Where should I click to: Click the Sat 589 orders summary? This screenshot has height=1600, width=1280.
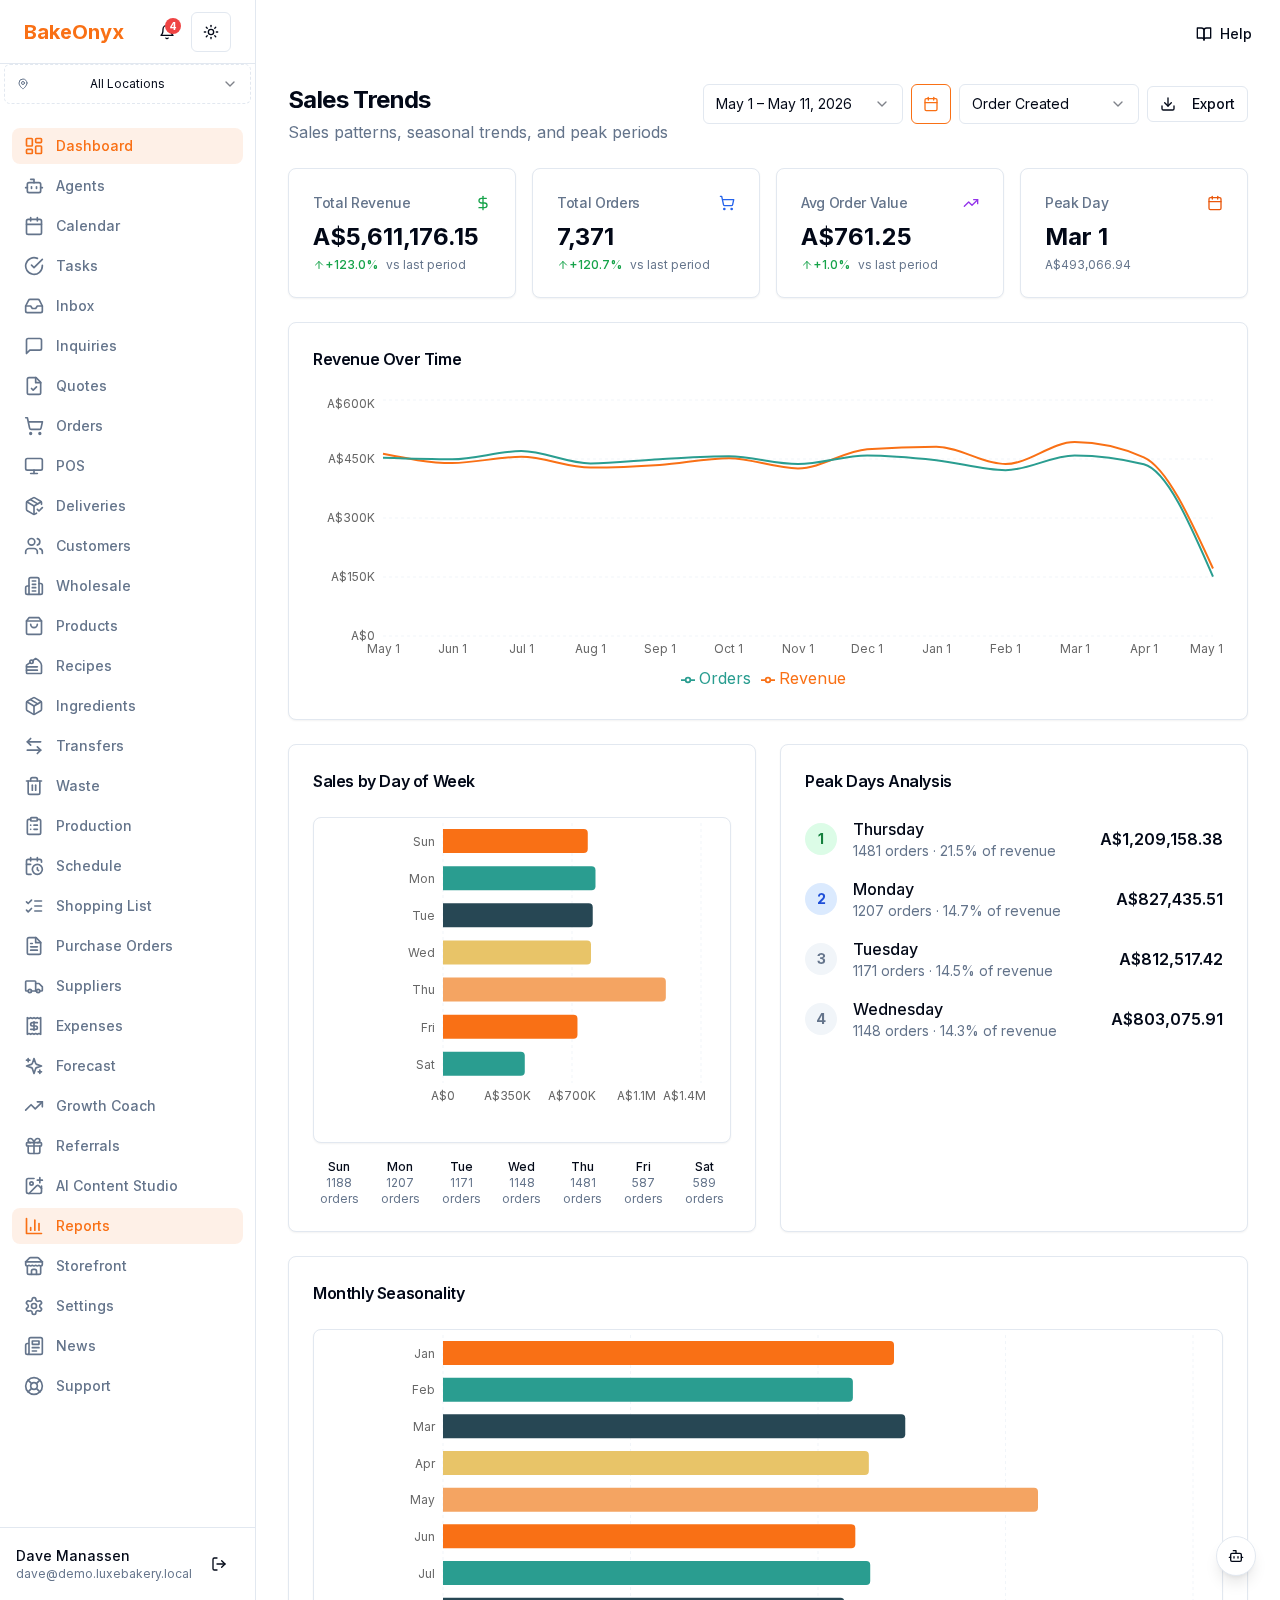tap(704, 1183)
